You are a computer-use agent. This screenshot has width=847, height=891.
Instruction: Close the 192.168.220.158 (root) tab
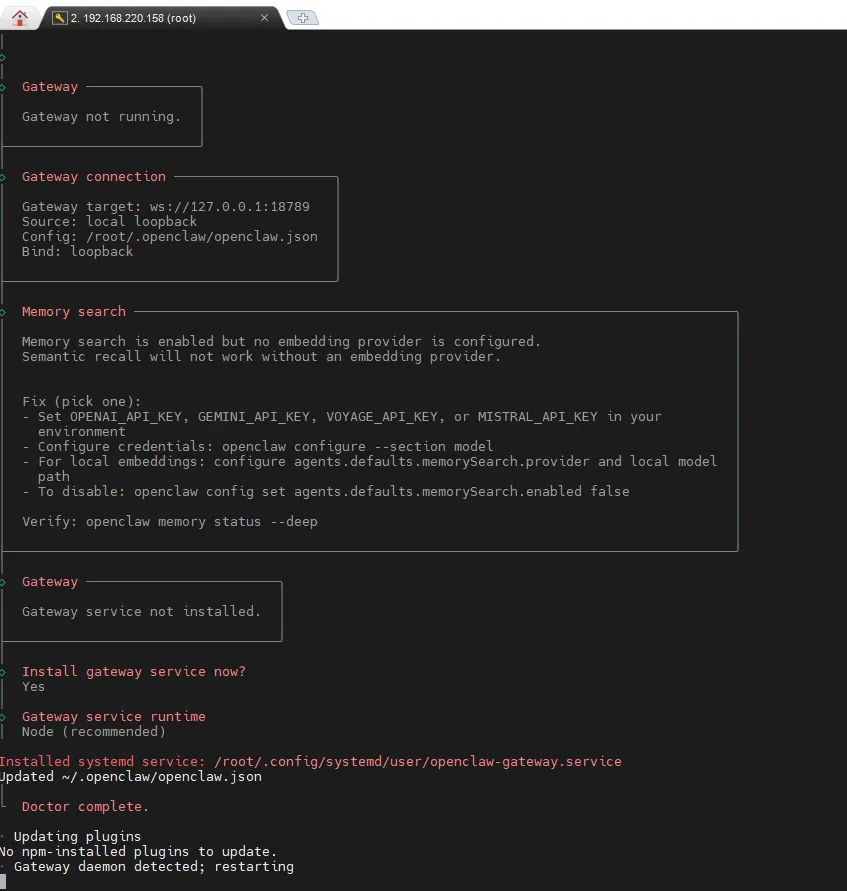coord(264,18)
